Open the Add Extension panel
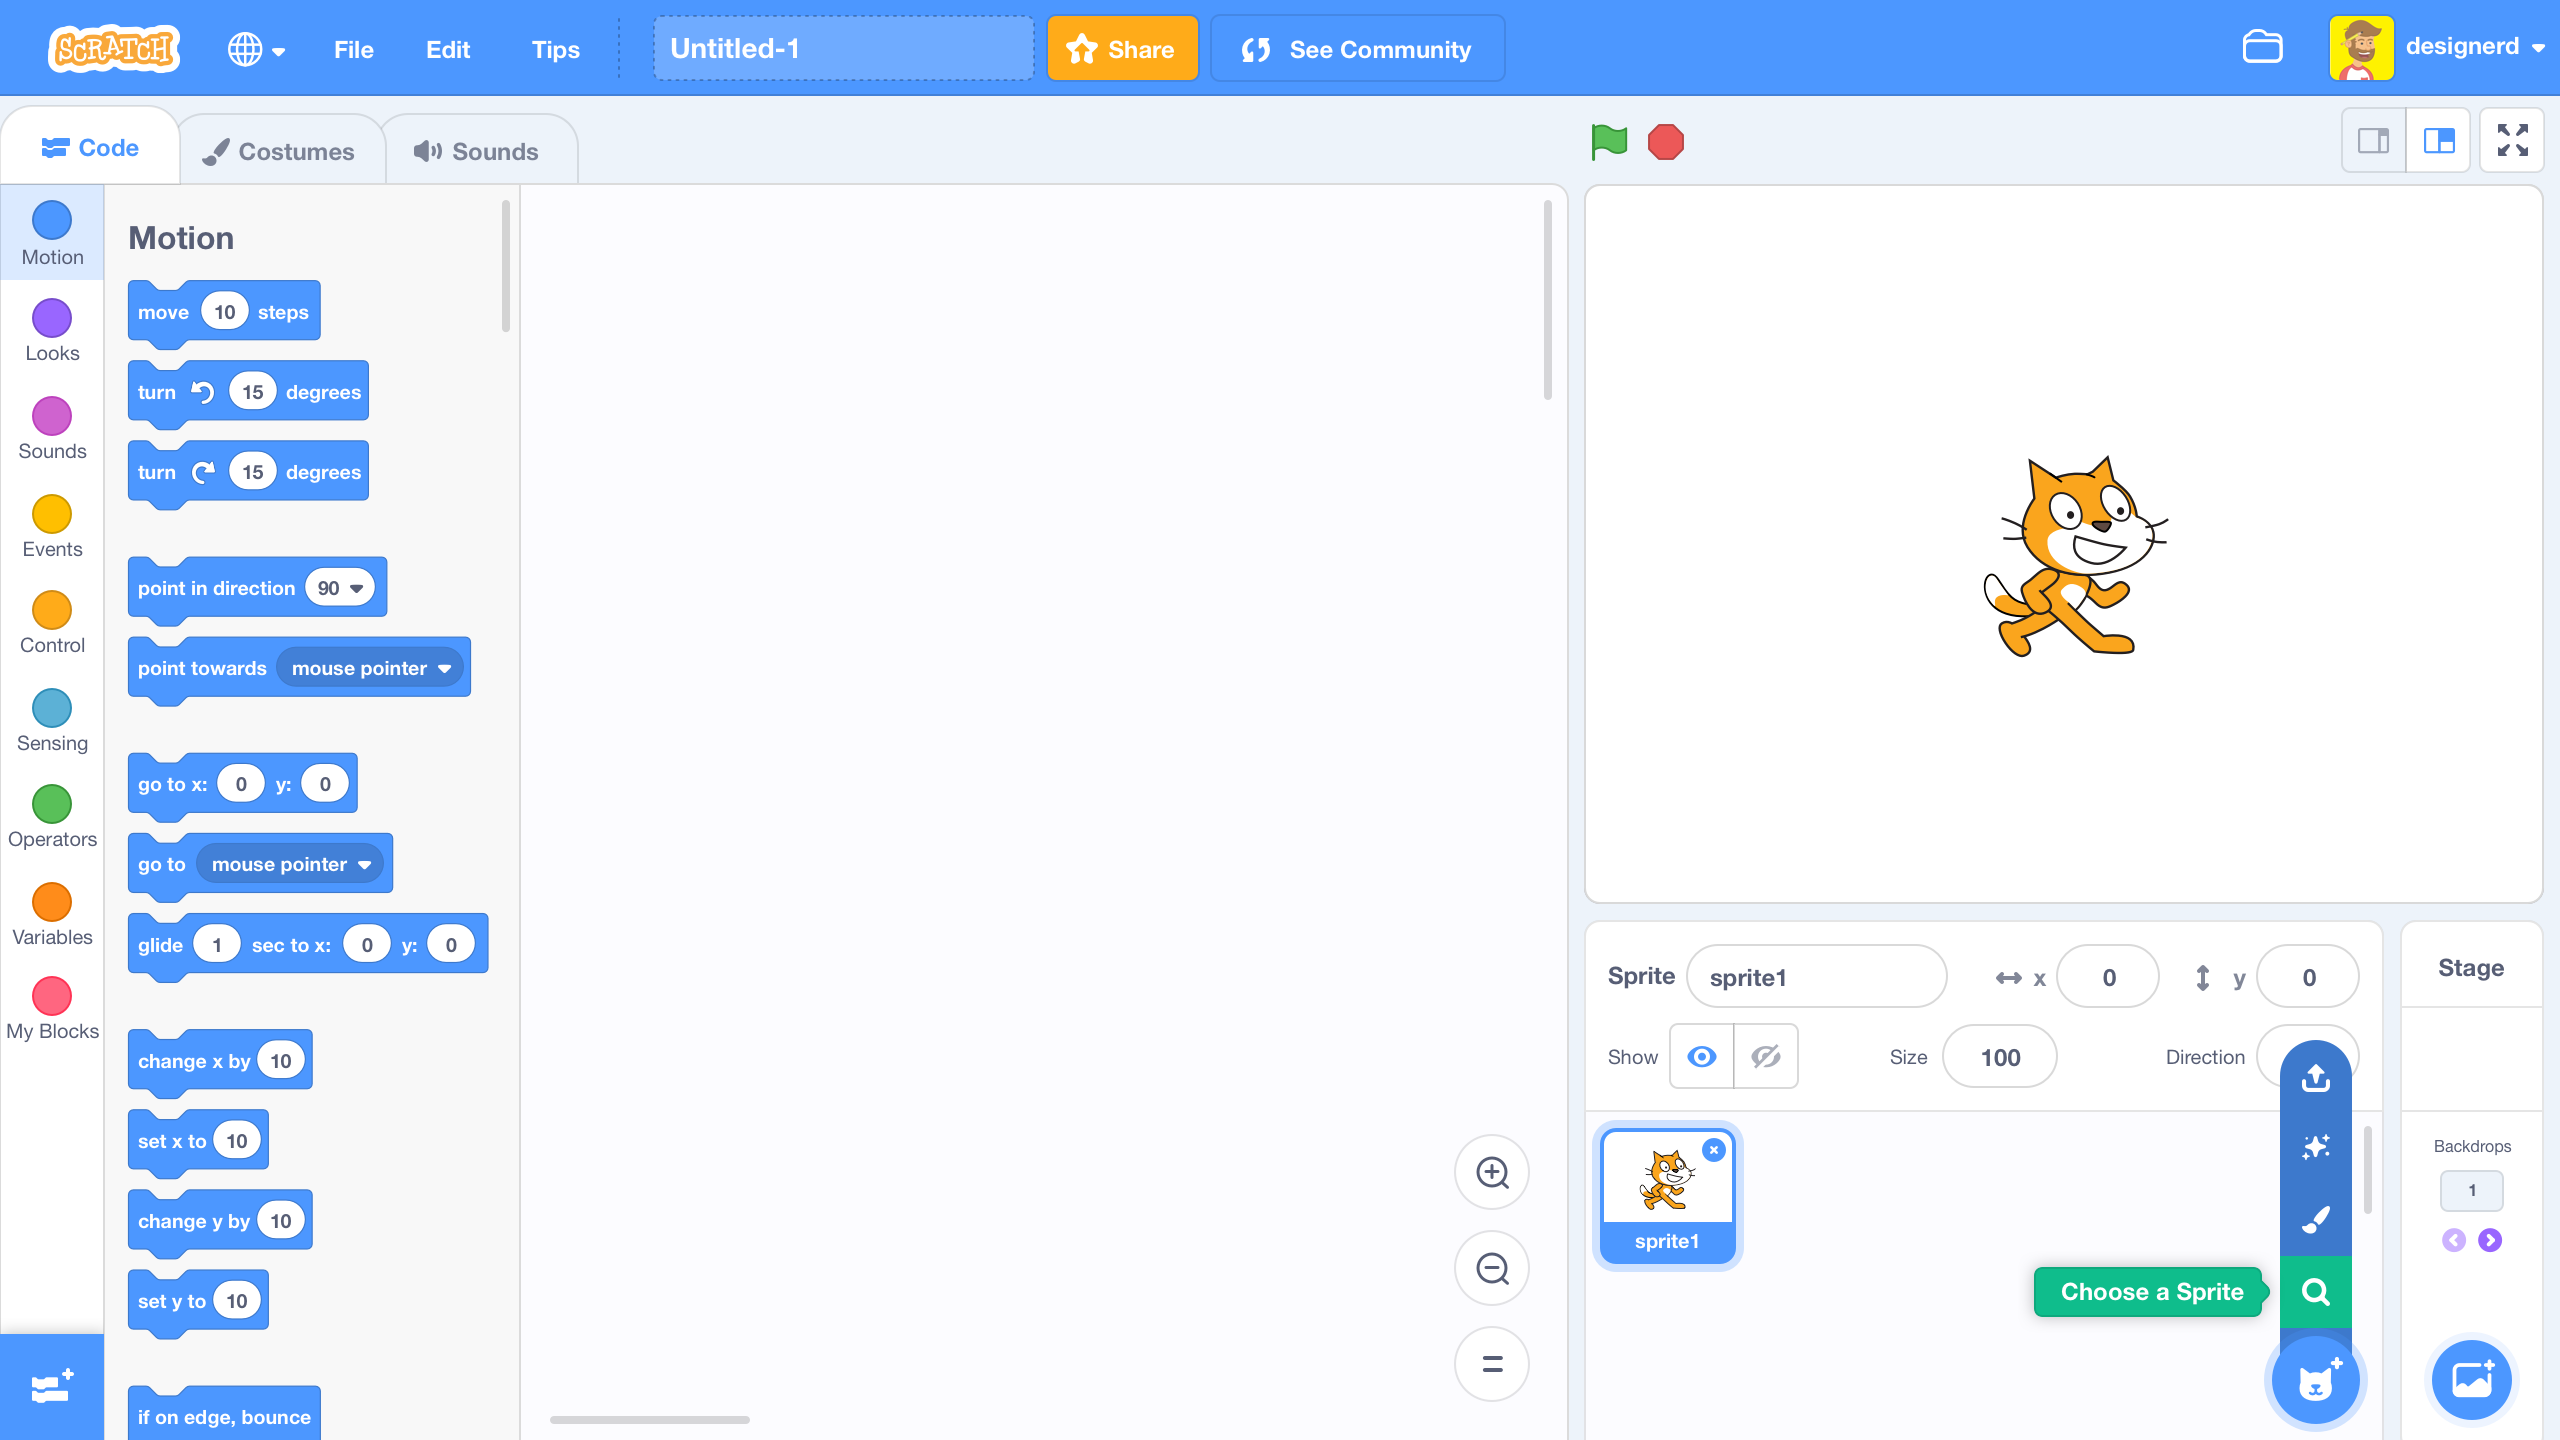 [x=51, y=1386]
